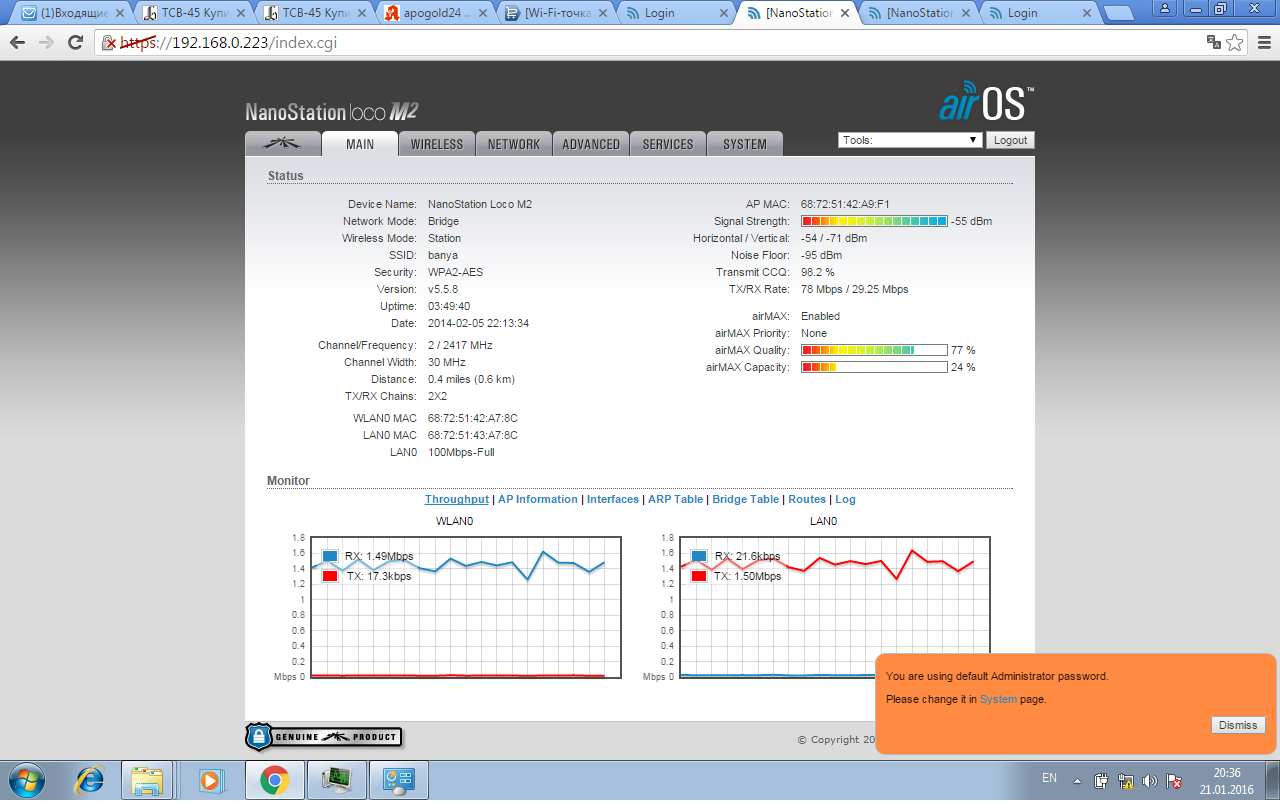This screenshot has height=808, width=1280.
Task: Click the Windows Start button
Action: tap(25, 780)
